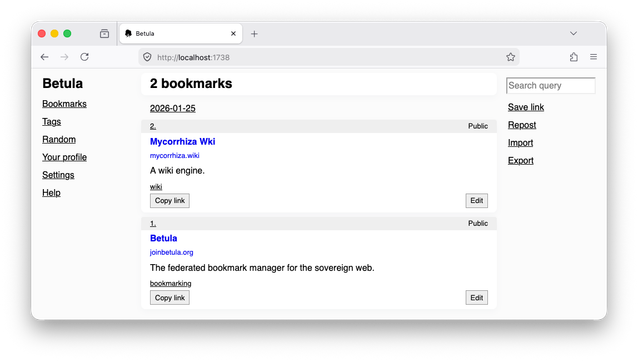Viewport: 638px width, 361px height.
Task: Open the Tags page
Action: [x=51, y=122]
